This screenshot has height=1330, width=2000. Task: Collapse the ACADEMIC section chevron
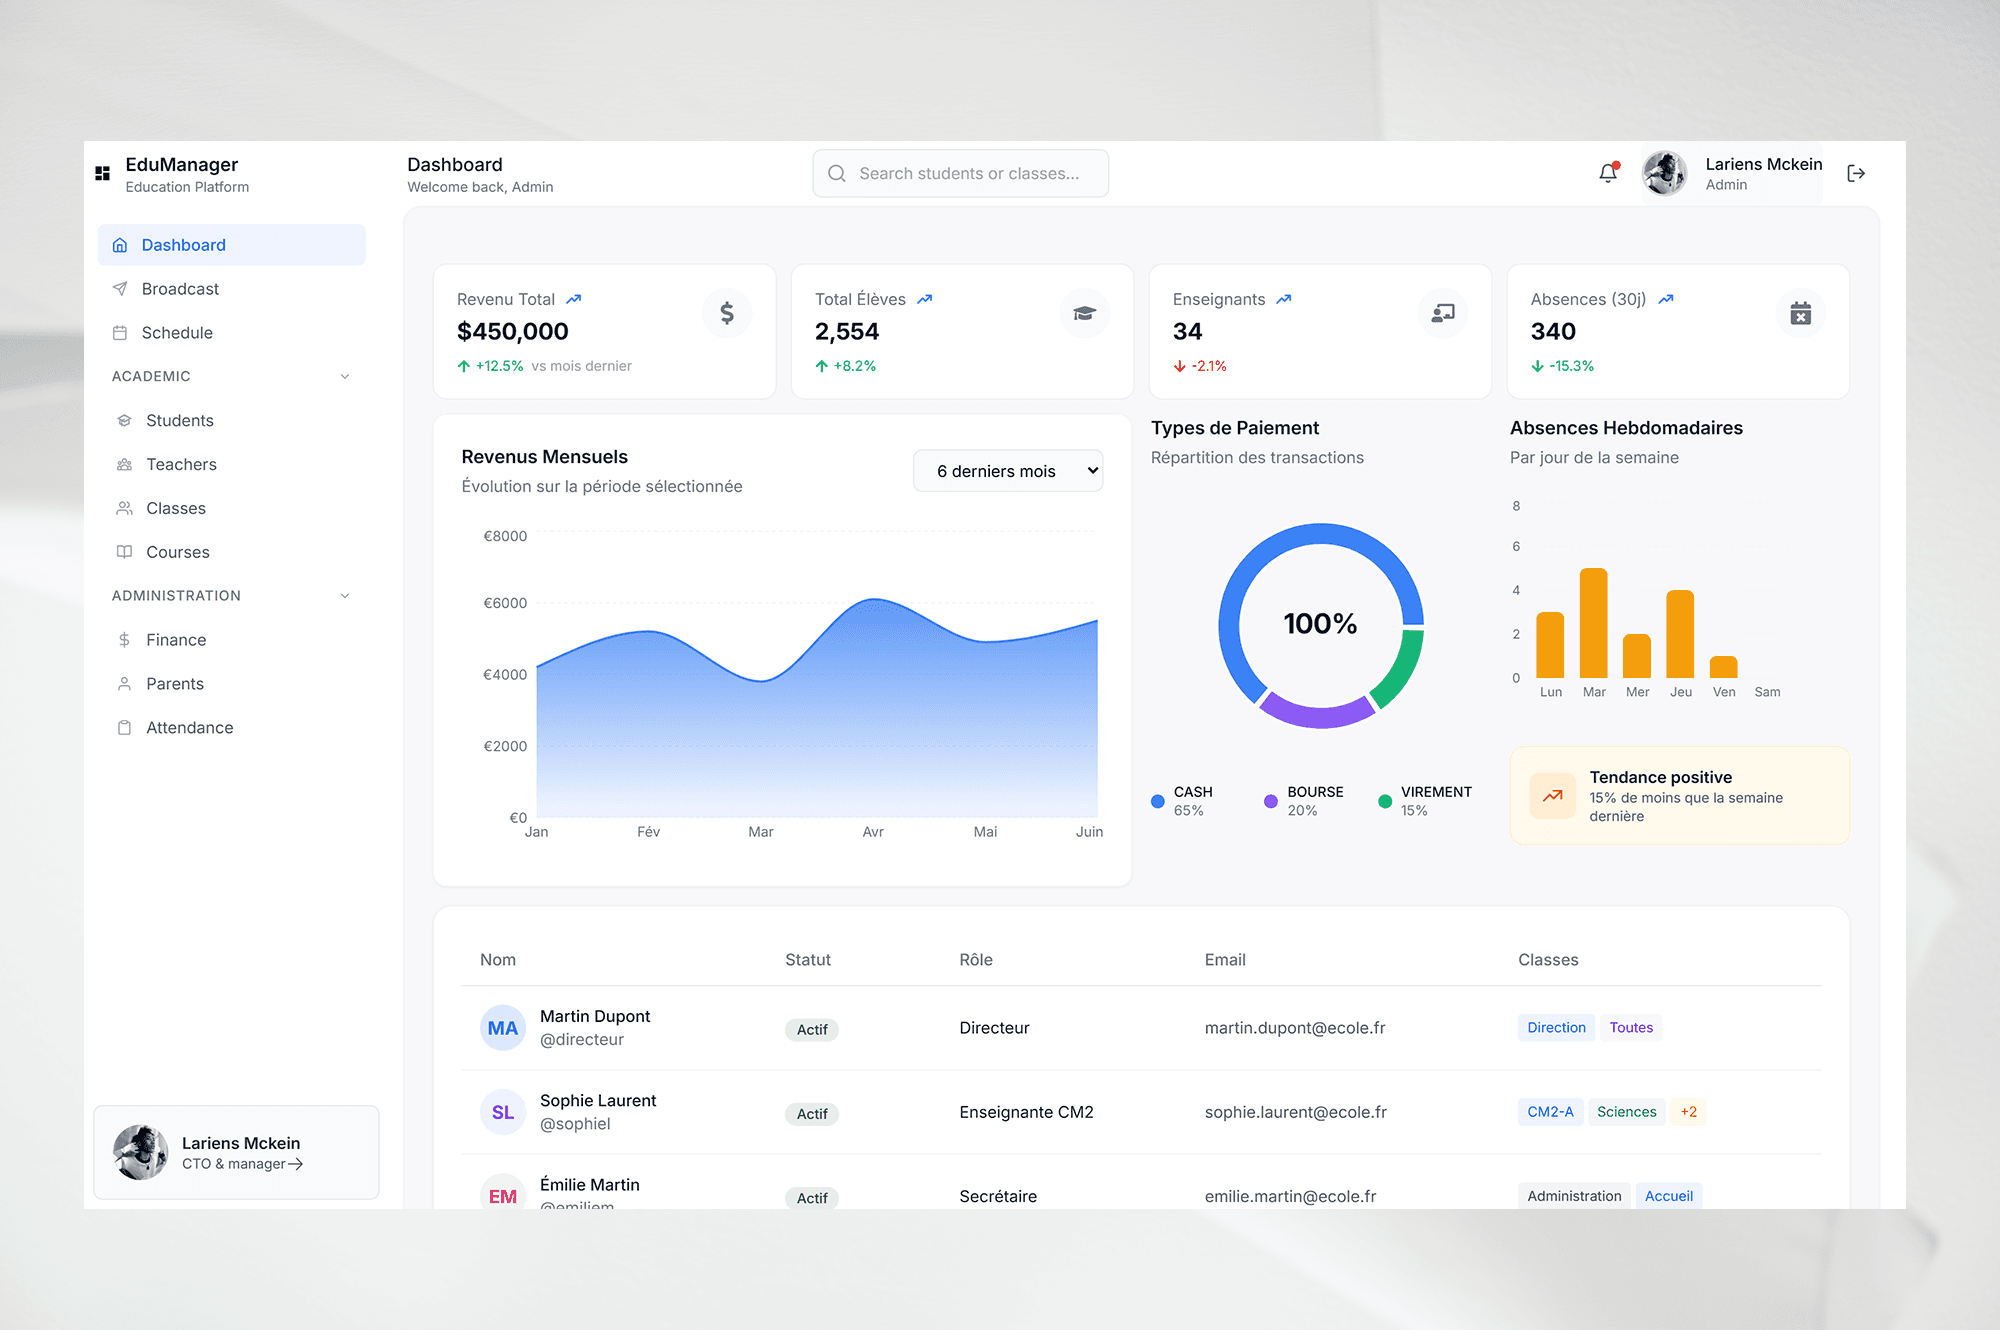(x=345, y=376)
